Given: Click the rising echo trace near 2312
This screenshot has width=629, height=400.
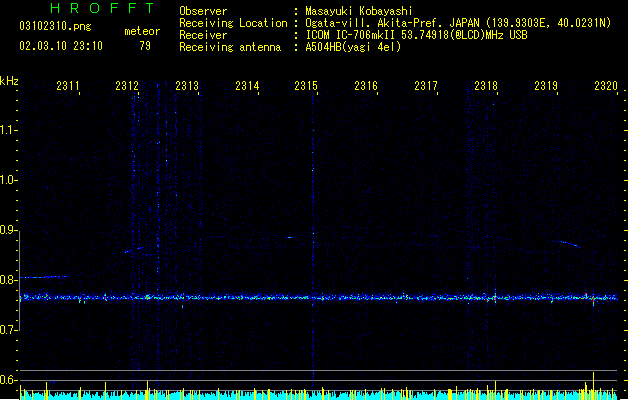Looking at the screenshot, I should tap(134, 250).
